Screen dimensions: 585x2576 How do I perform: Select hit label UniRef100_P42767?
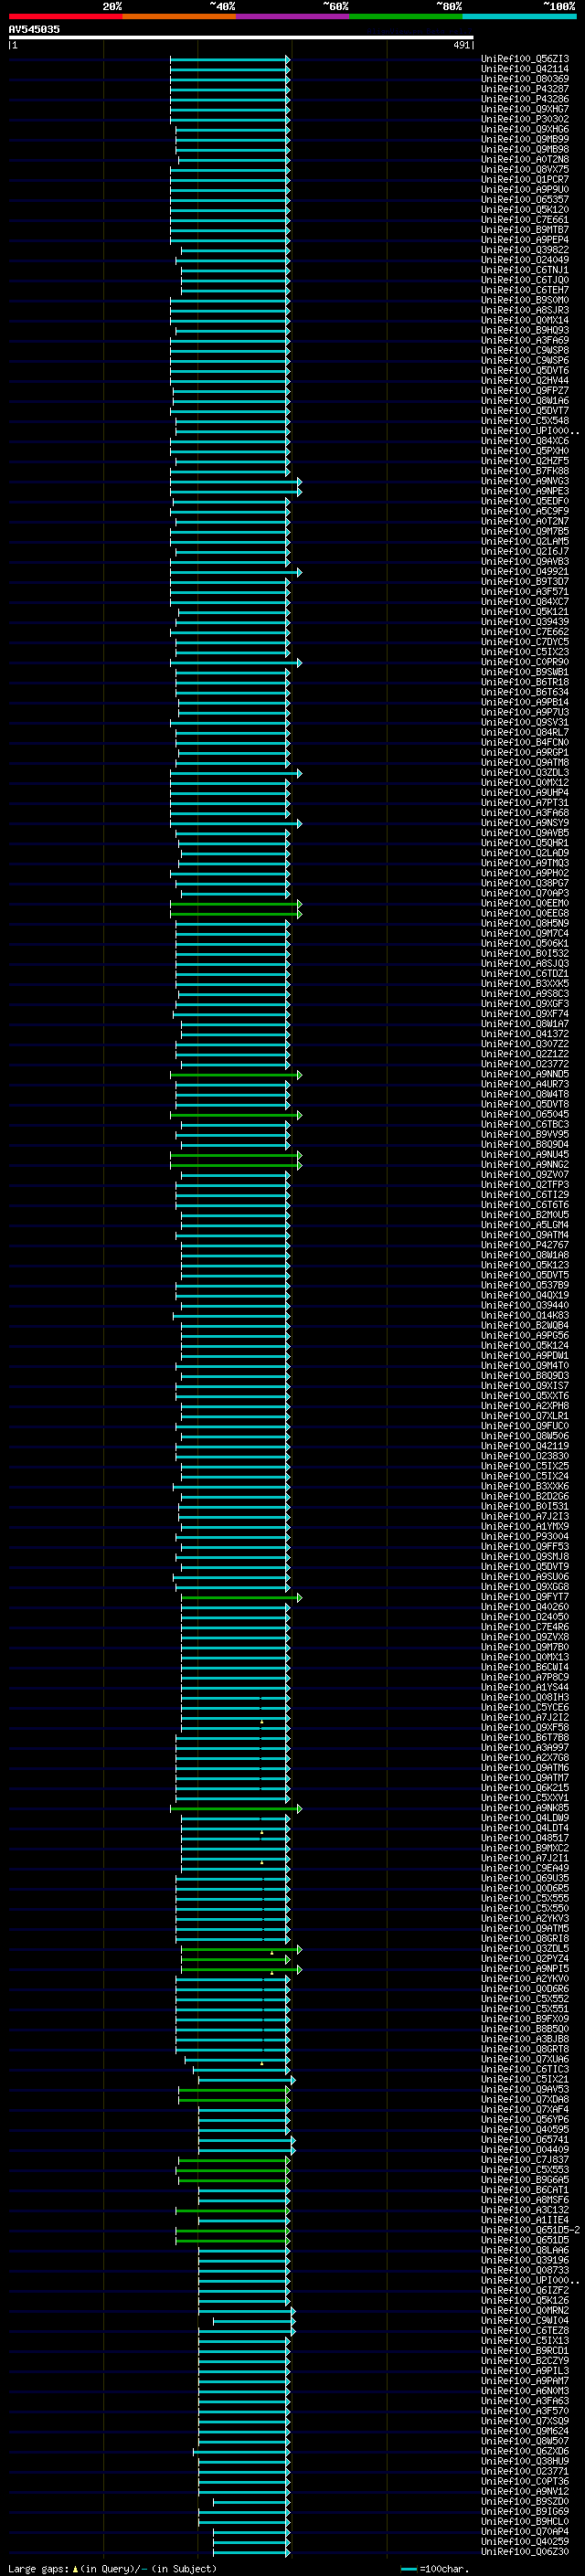(x=525, y=1245)
